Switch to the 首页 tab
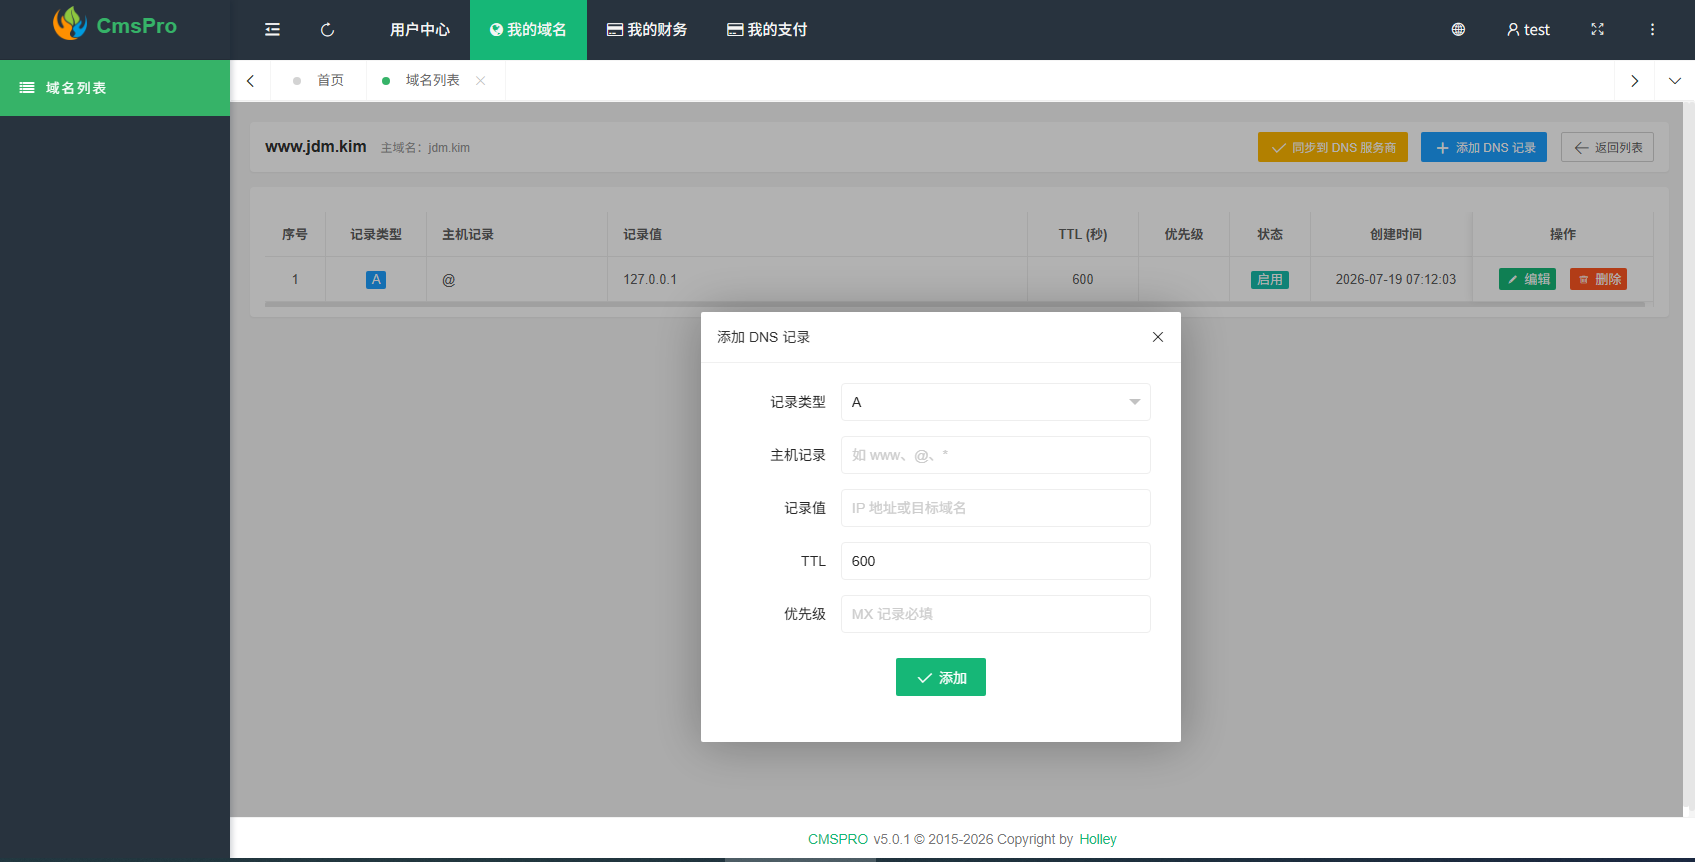This screenshot has height=862, width=1695. click(319, 81)
